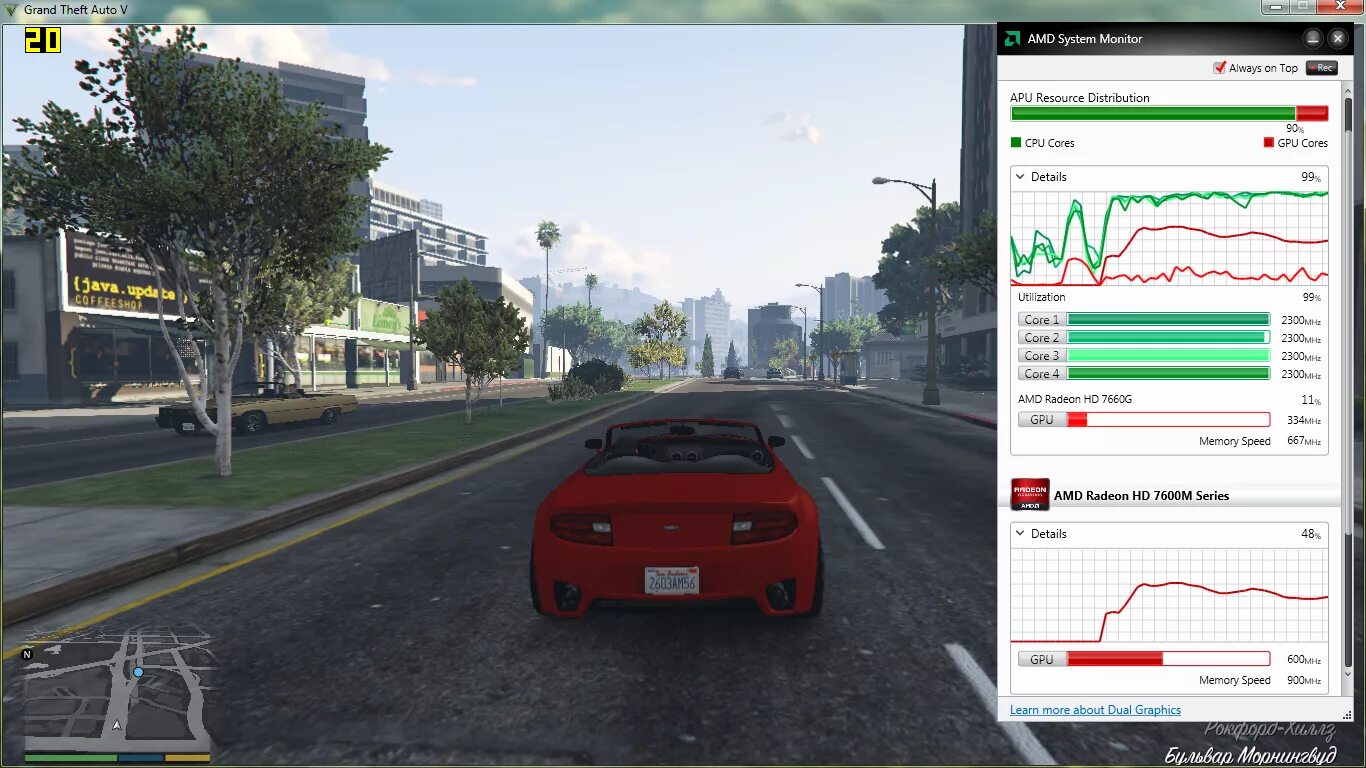Click the green health bar under minimap

point(71,758)
